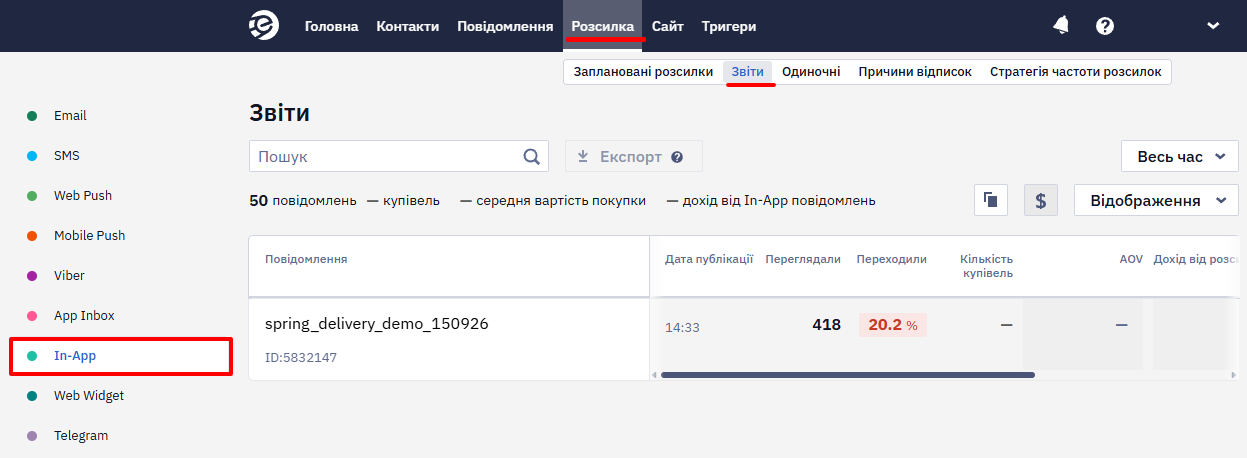Toggle the dollar revenue icon button
This screenshot has width=1247, height=458.
pos(1041,200)
